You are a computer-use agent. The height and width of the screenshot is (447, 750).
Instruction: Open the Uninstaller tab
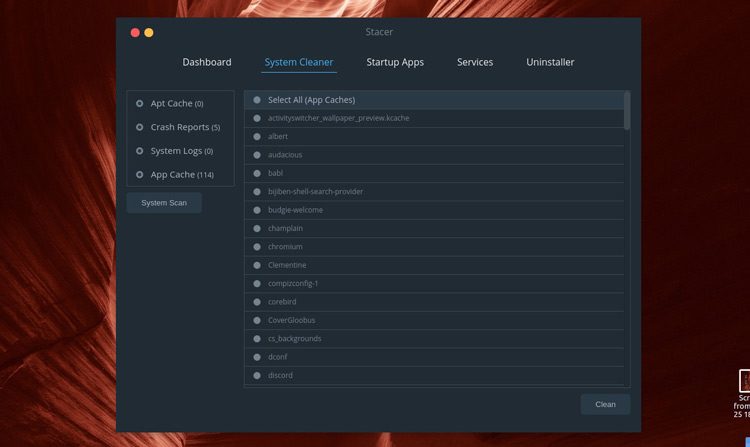[550, 62]
